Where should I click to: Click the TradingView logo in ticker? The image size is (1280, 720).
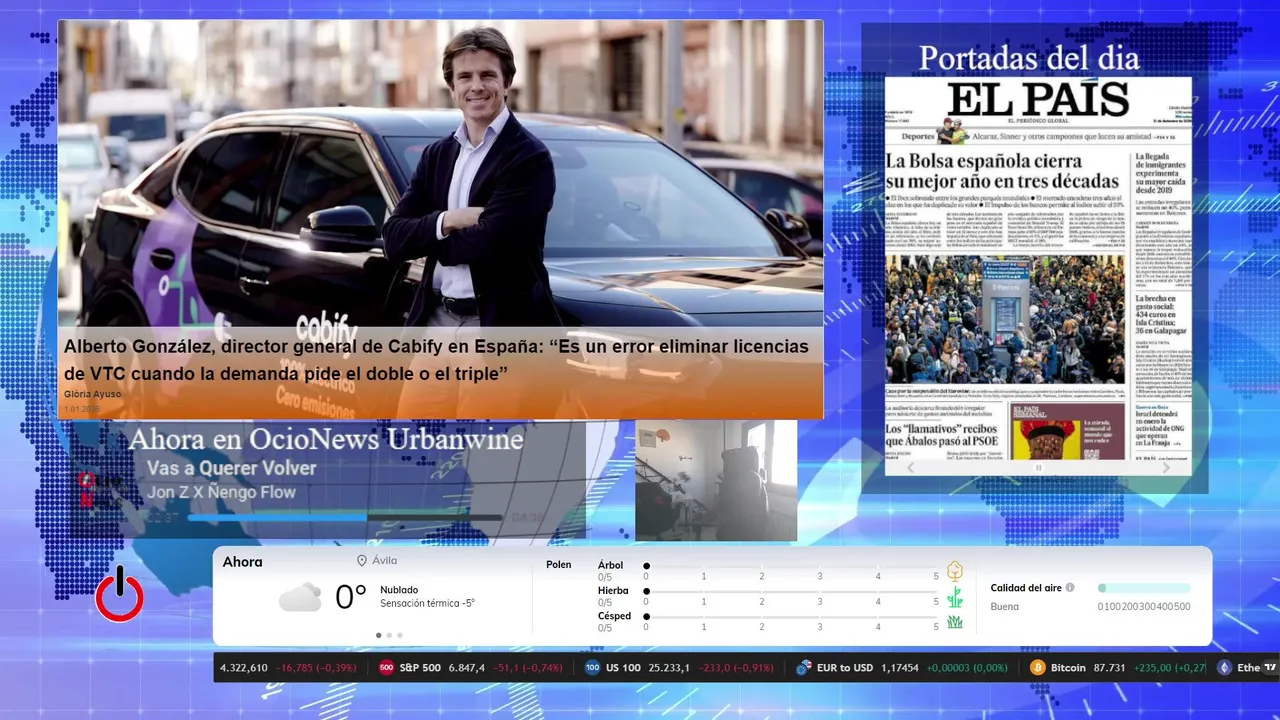1271,668
